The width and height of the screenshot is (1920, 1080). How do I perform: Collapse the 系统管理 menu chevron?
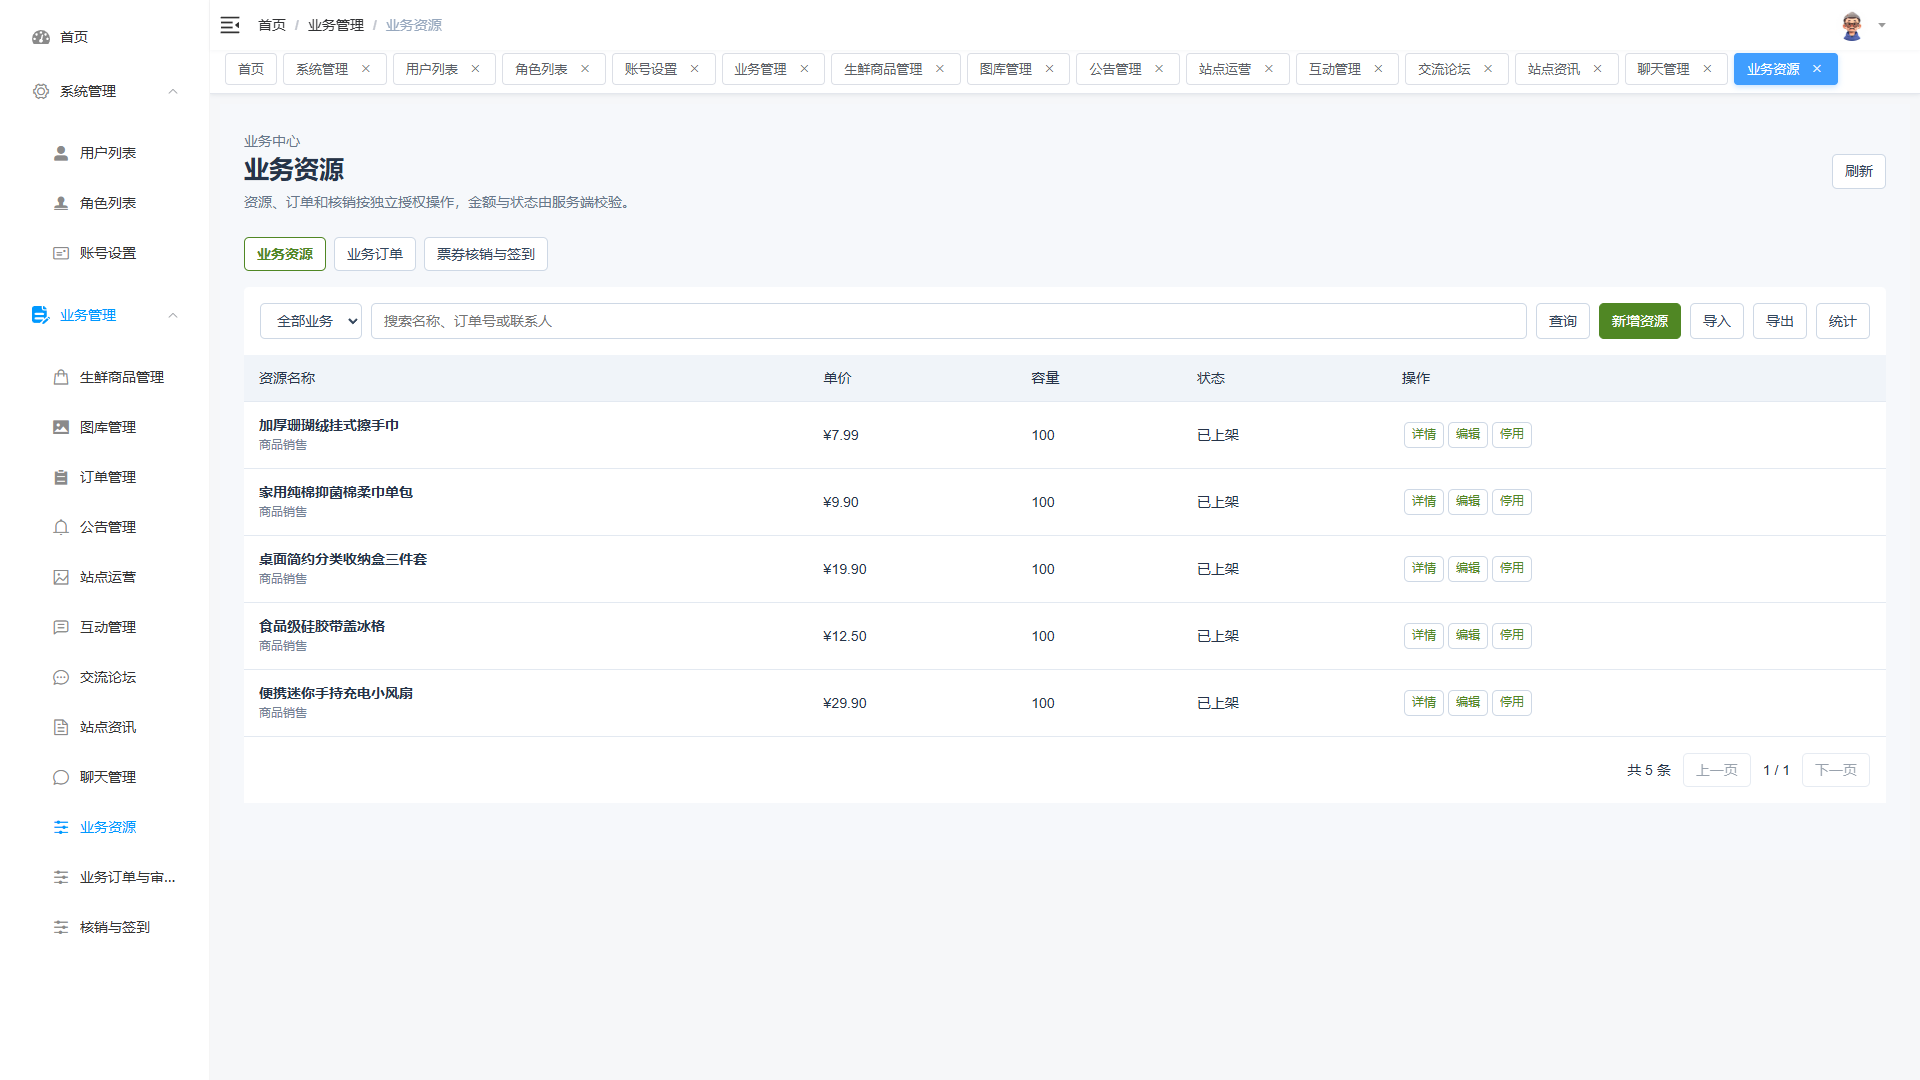173,91
